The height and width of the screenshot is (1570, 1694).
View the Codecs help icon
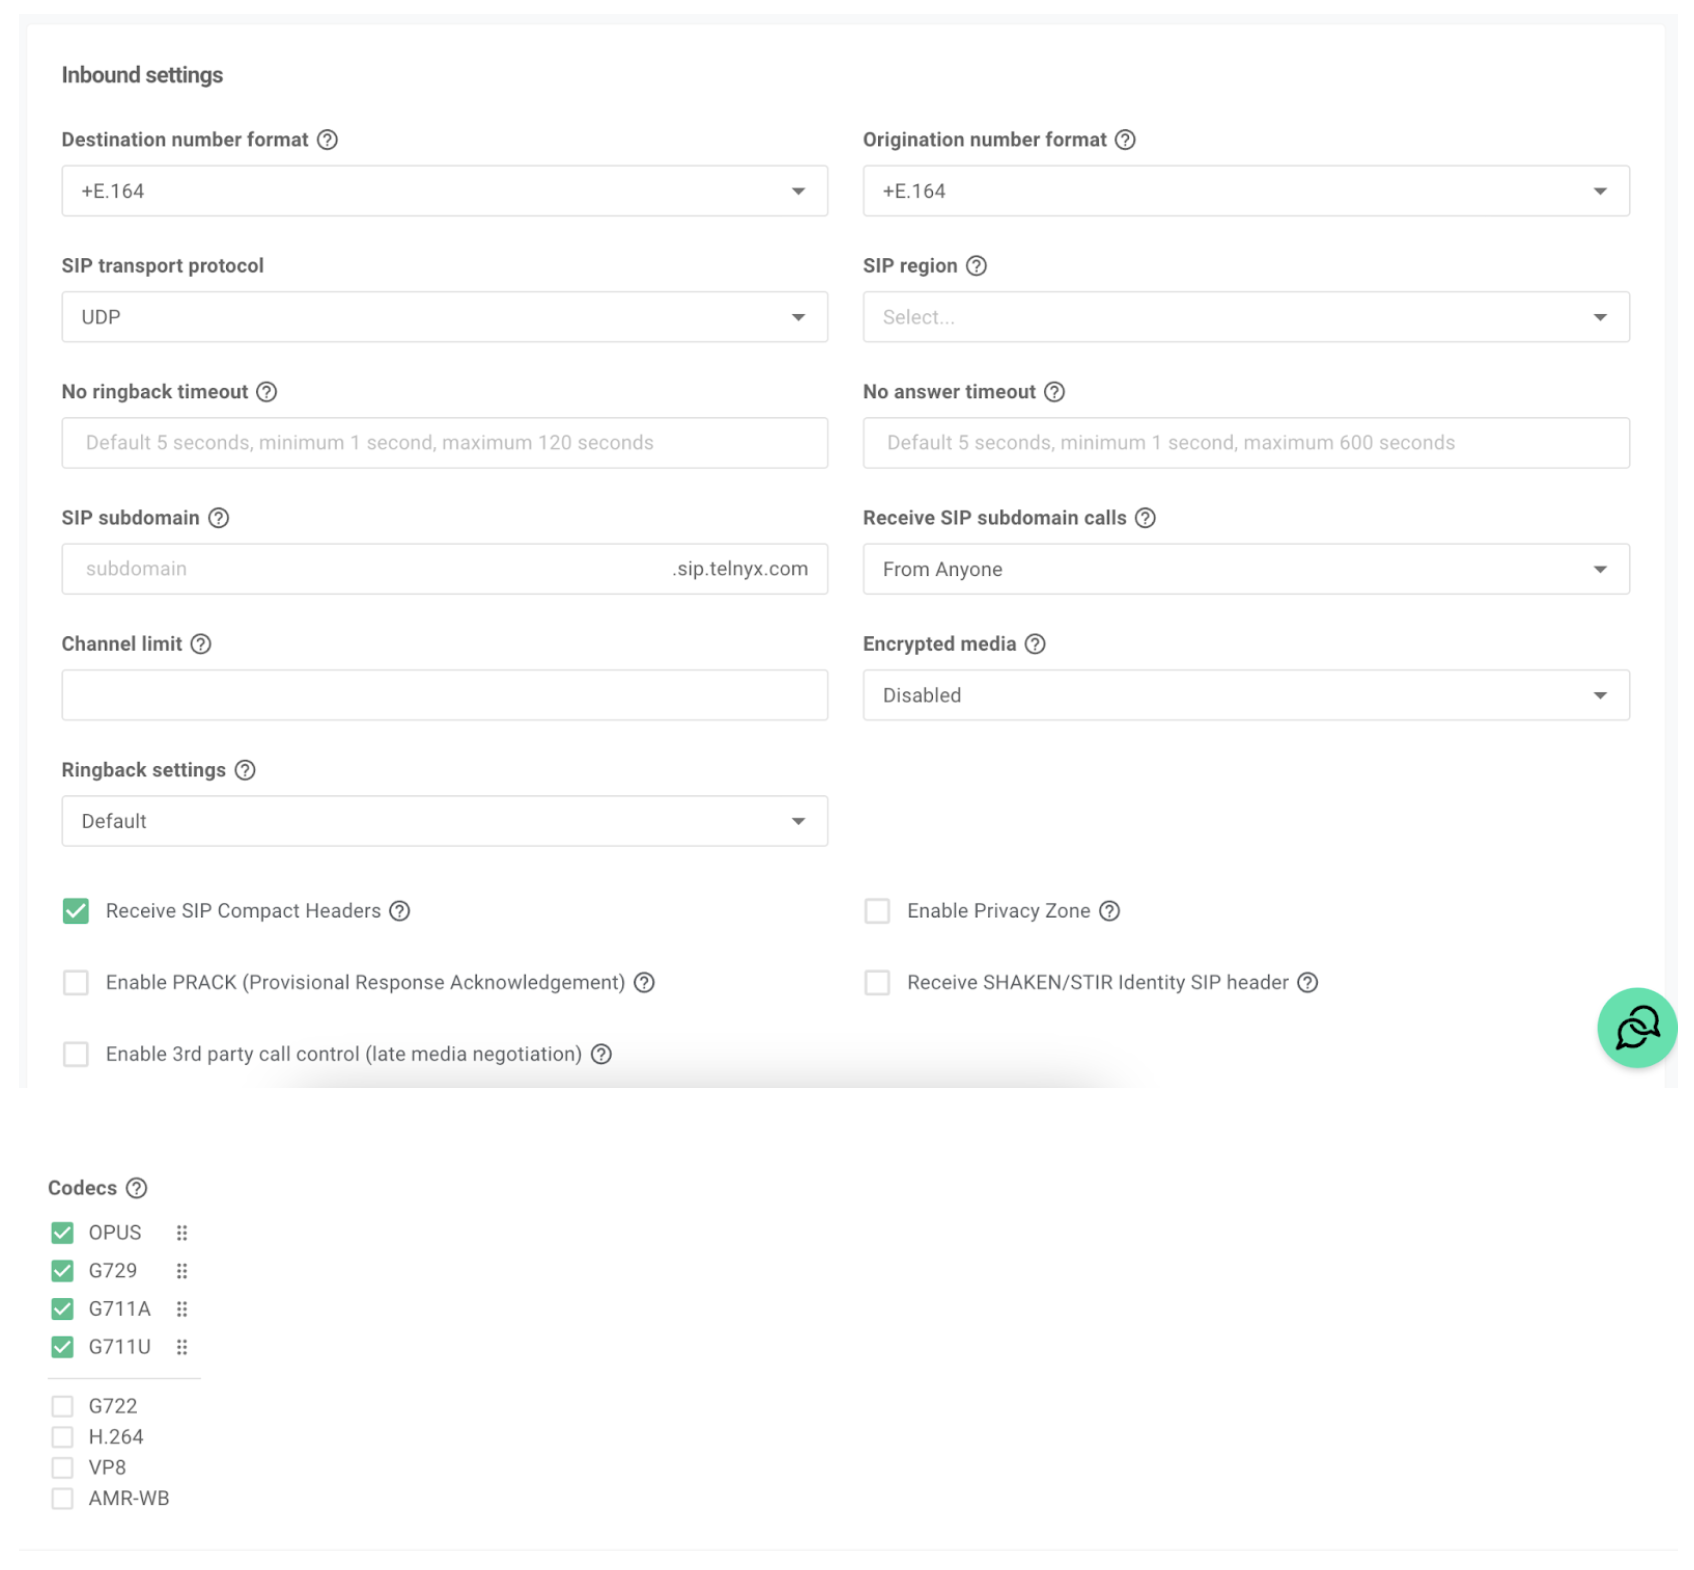coord(136,1188)
